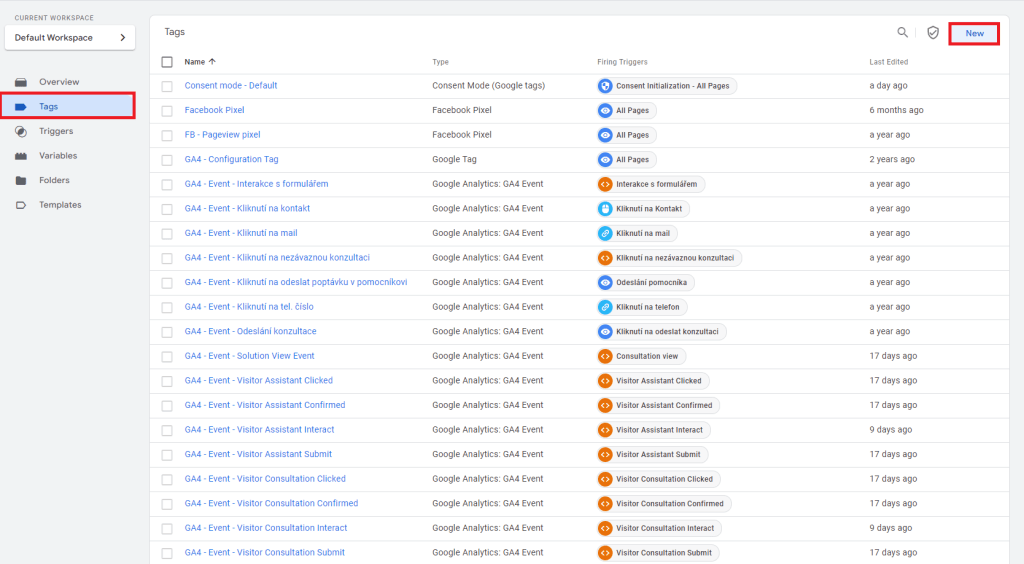Click eye icon of Odeslání pomocníka trigger

pyautogui.click(x=605, y=283)
